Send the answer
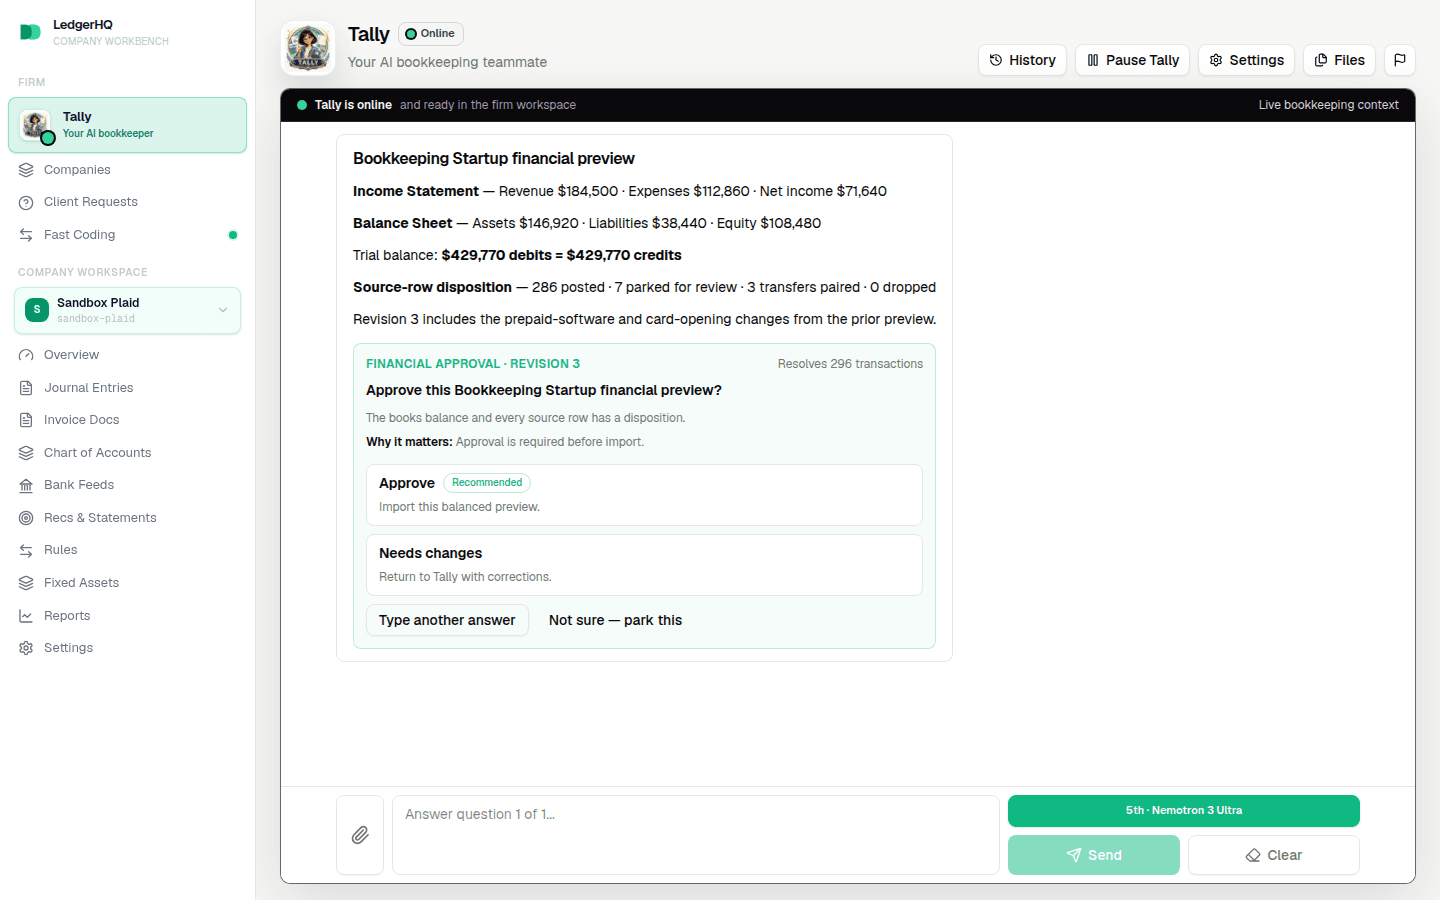Image resolution: width=1440 pixels, height=900 pixels. [x=1094, y=855]
